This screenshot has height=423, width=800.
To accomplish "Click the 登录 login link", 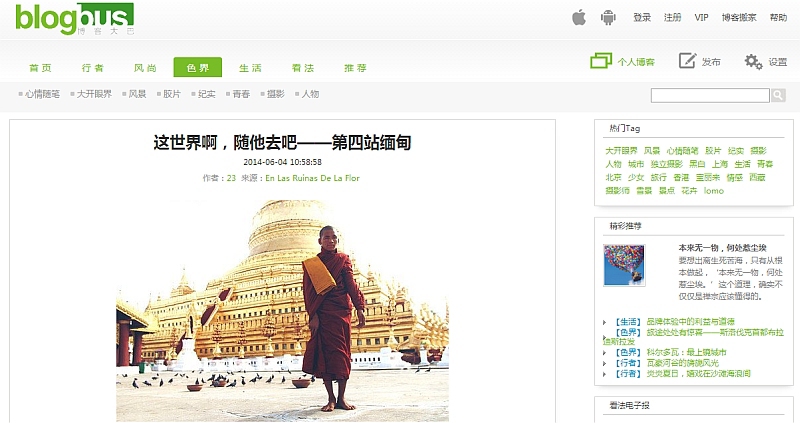I will (642, 17).
